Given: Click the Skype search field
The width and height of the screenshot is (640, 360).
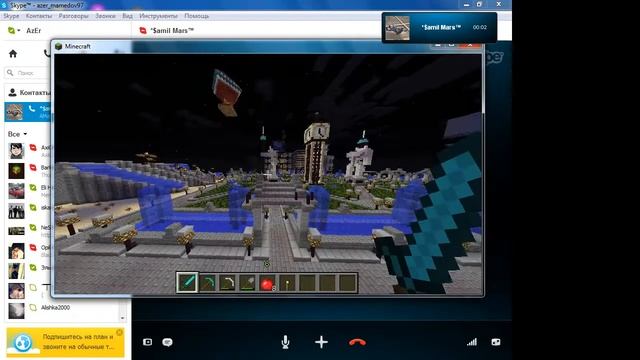Looking at the screenshot, I should click(x=27, y=73).
